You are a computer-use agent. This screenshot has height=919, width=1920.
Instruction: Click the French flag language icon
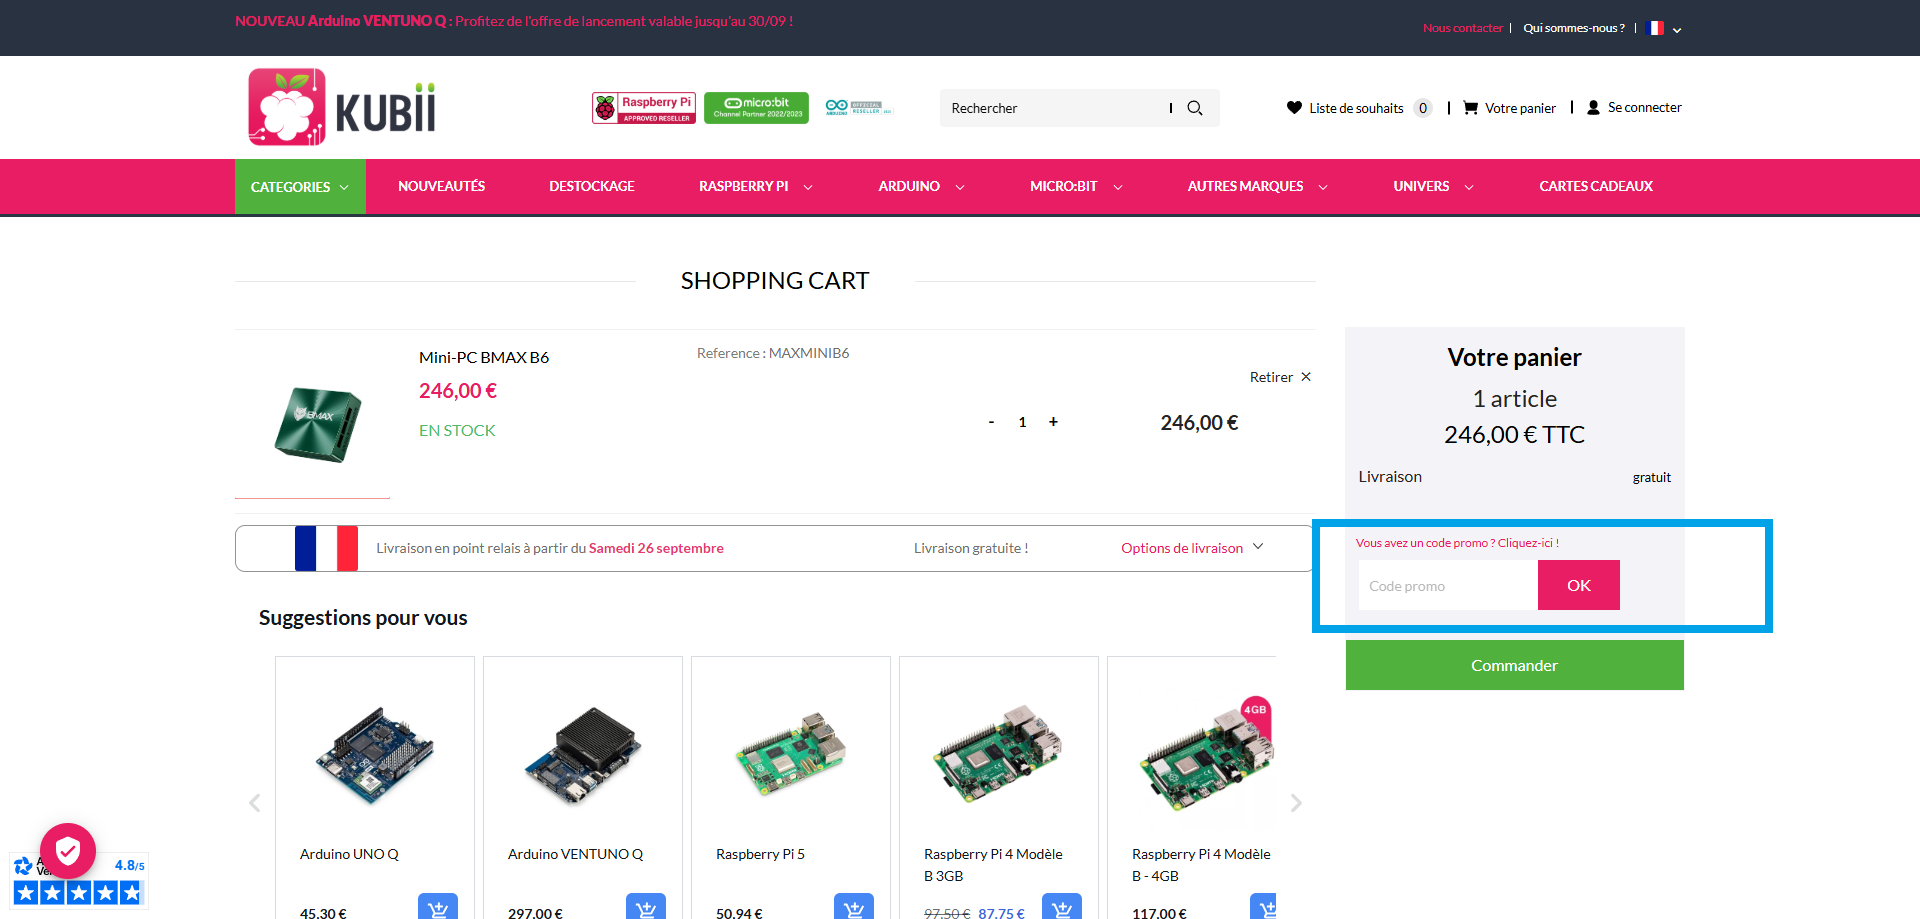click(1656, 28)
